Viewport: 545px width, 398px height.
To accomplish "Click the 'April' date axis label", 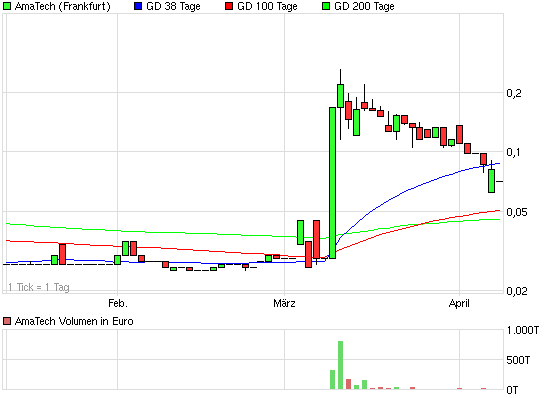I will pyautogui.click(x=459, y=303).
